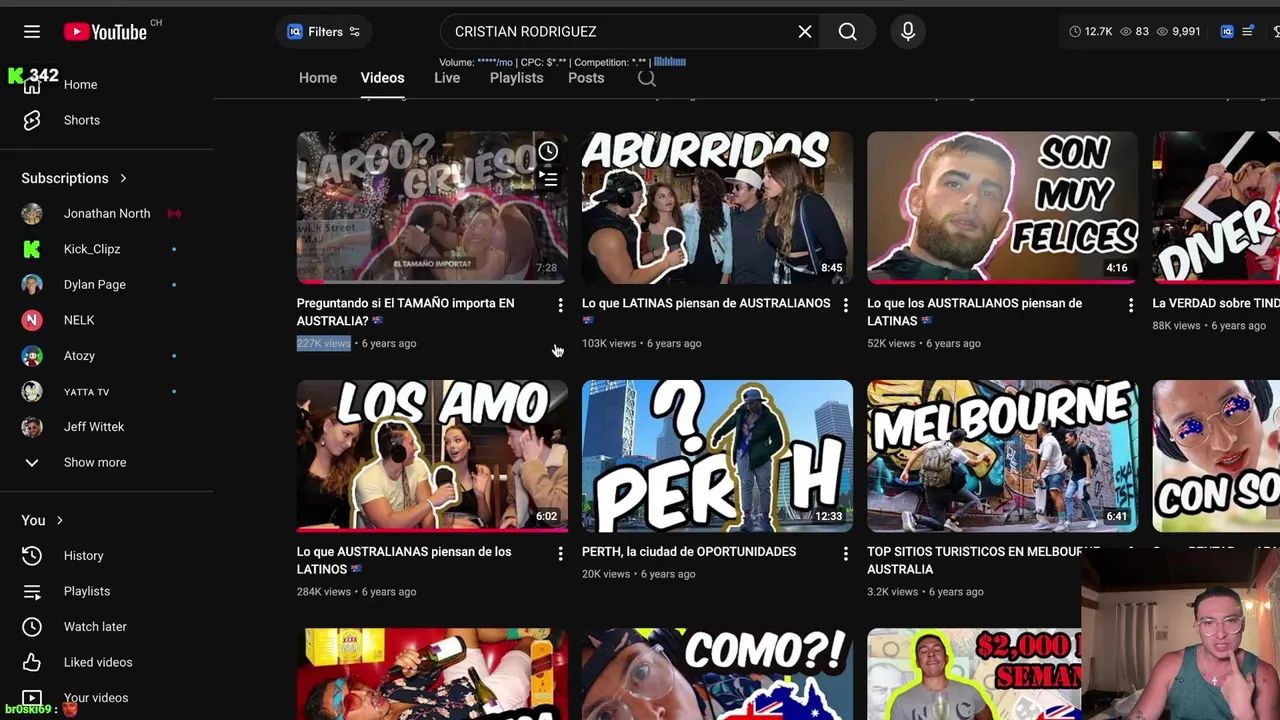This screenshot has width=1280, height=720.
Task: Open the SON MUY FELICES thumbnail
Action: coord(1002,207)
